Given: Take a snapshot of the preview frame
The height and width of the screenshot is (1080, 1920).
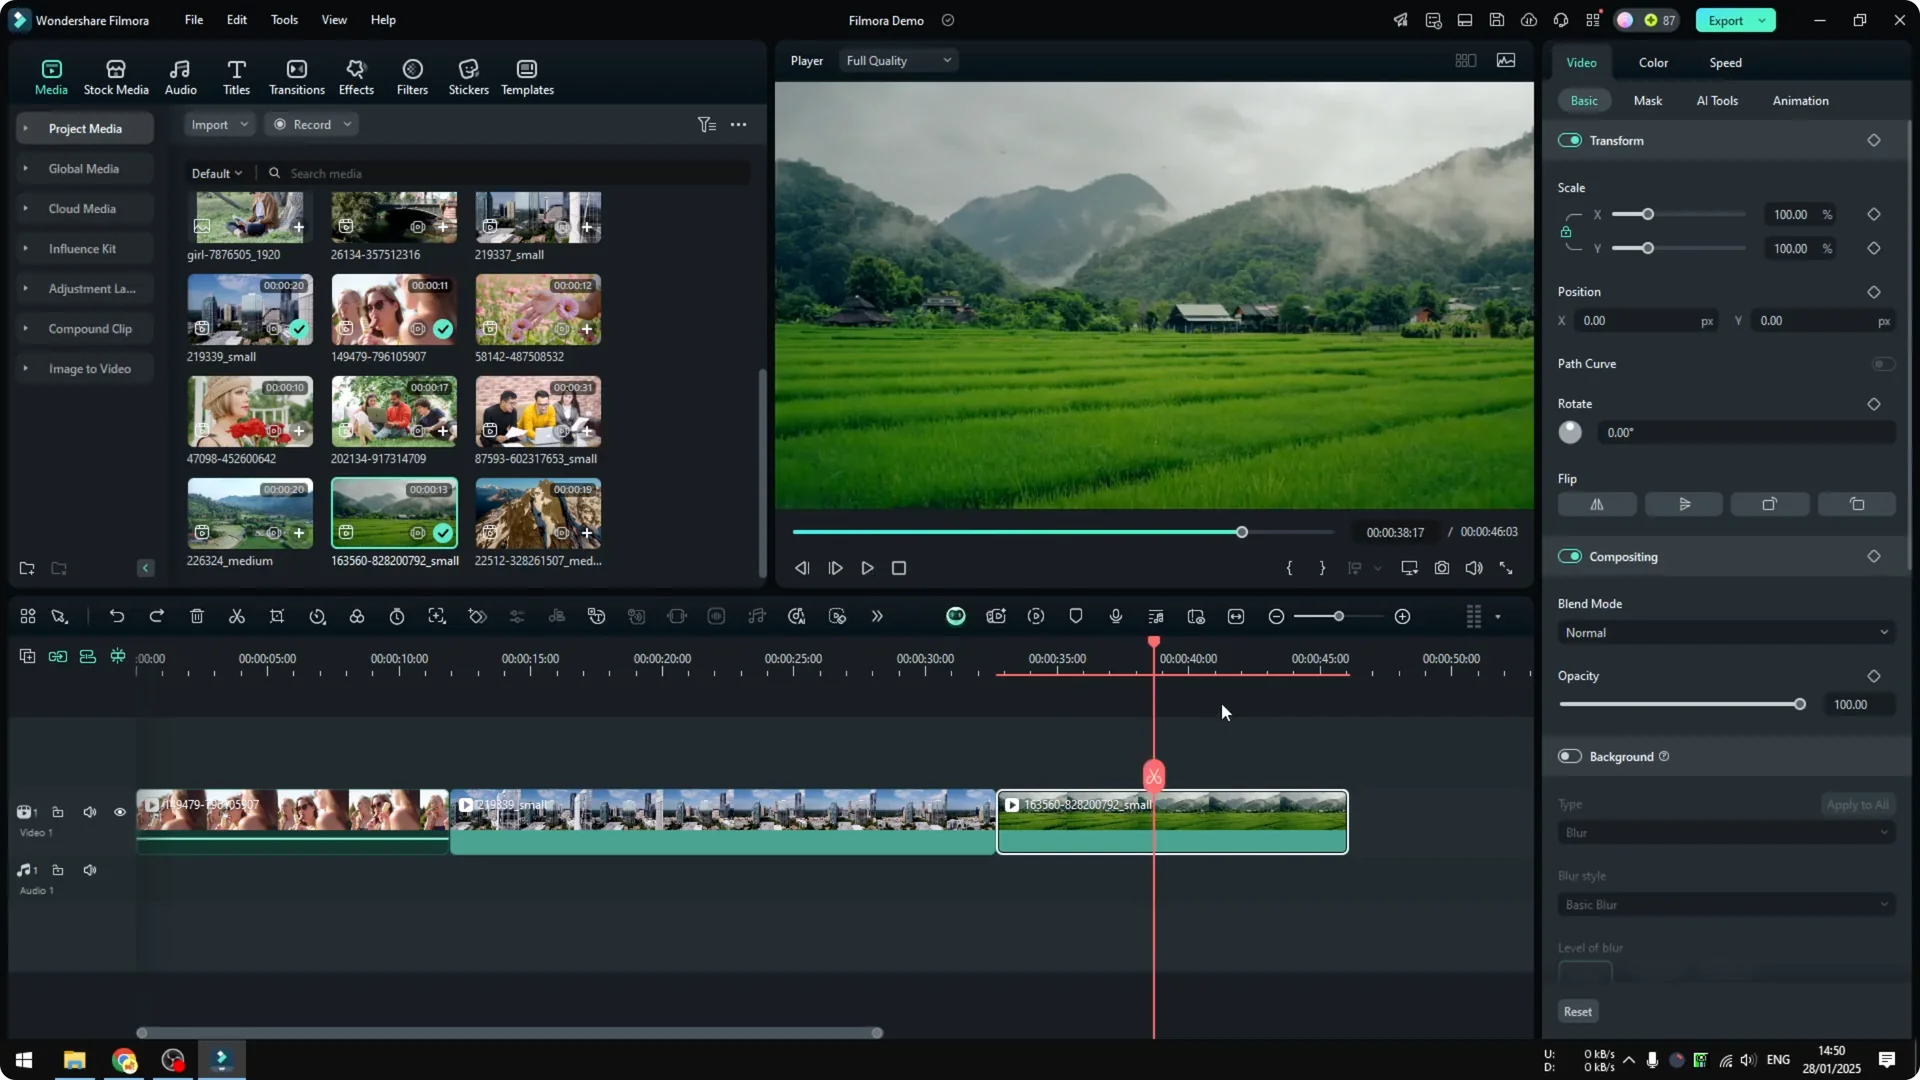Looking at the screenshot, I should [x=1441, y=568].
